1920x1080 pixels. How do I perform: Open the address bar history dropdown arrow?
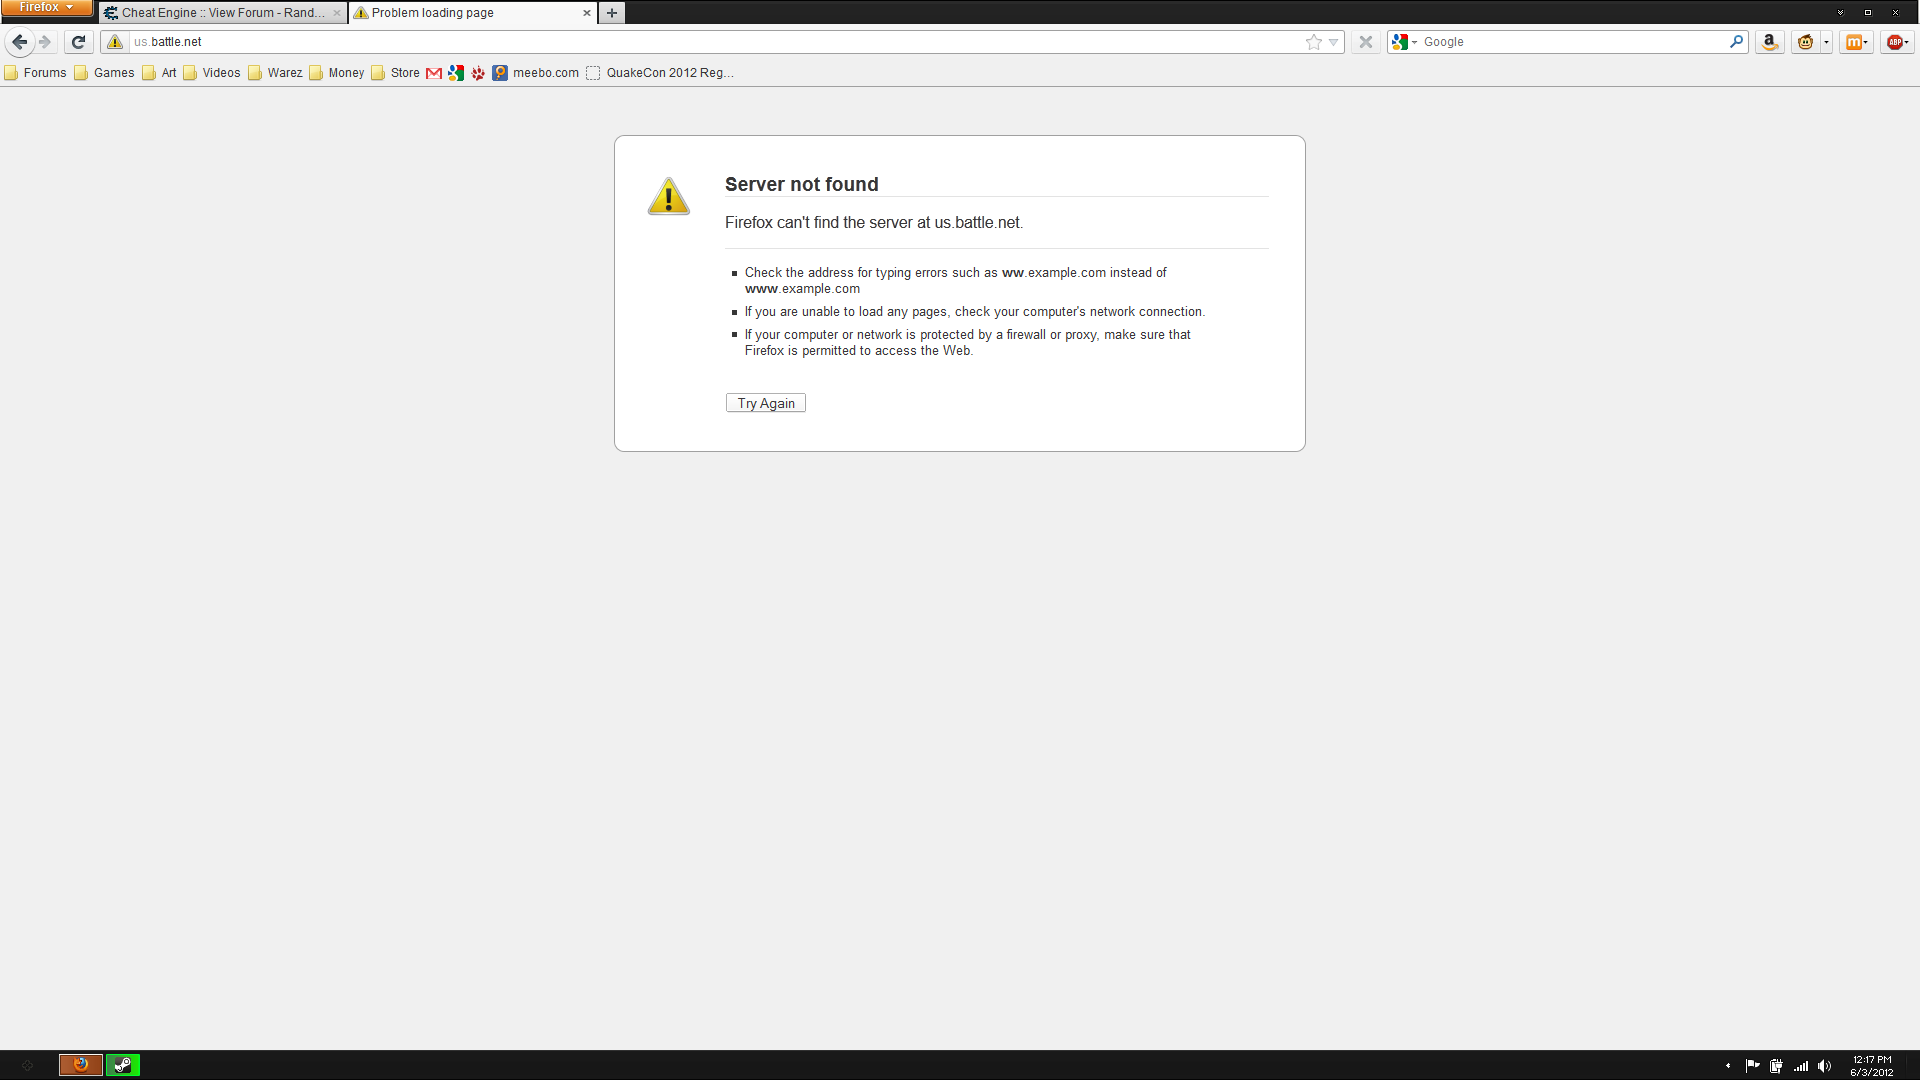(1333, 42)
